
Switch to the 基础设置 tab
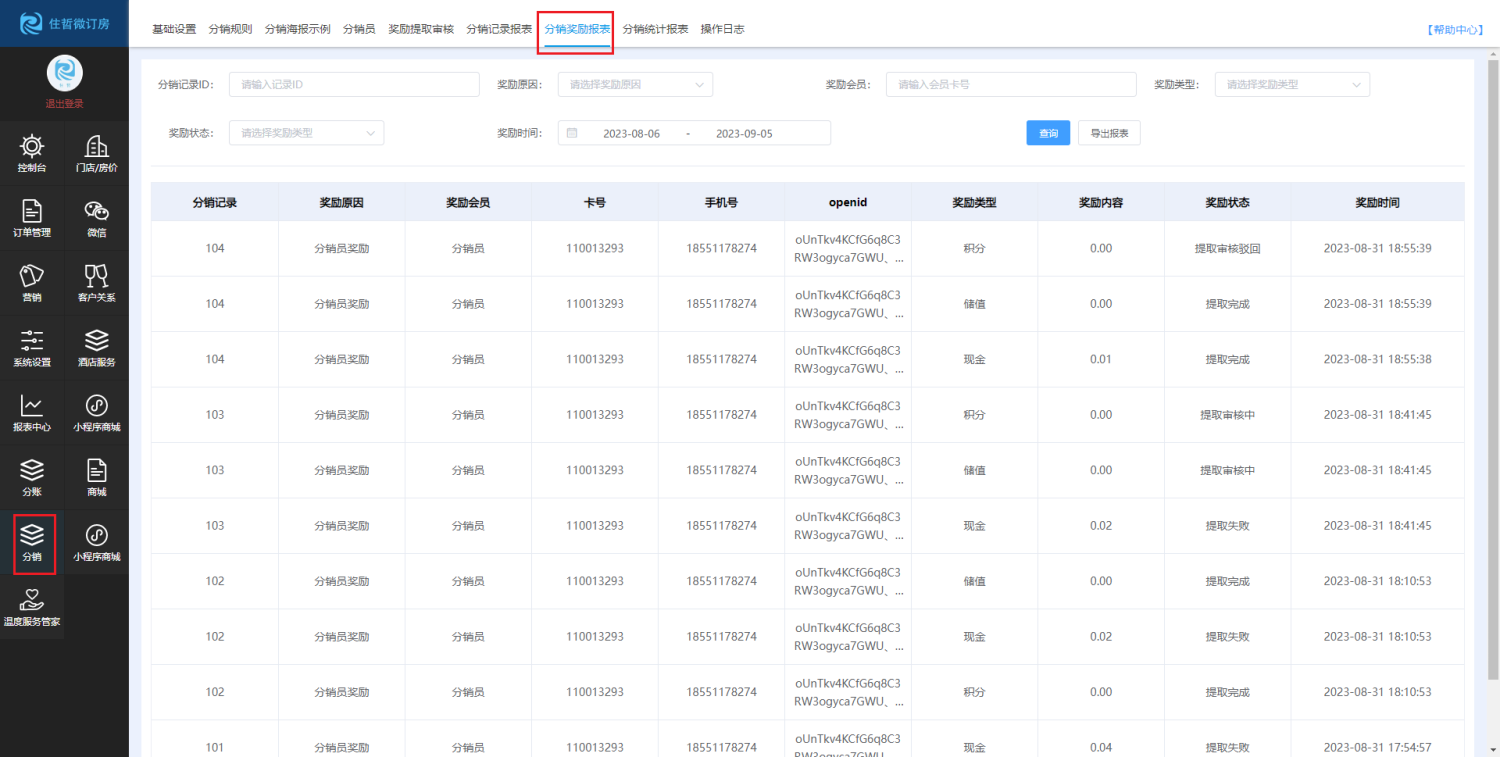pyautogui.click(x=174, y=29)
